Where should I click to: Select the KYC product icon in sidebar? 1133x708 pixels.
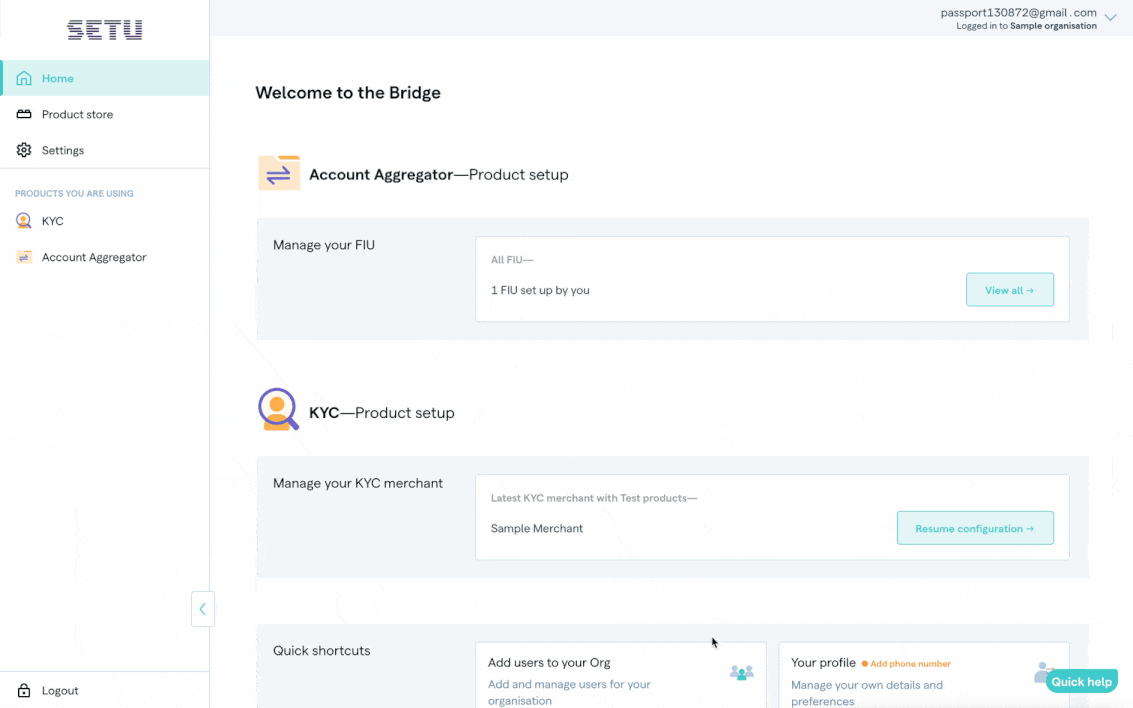click(x=22, y=221)
